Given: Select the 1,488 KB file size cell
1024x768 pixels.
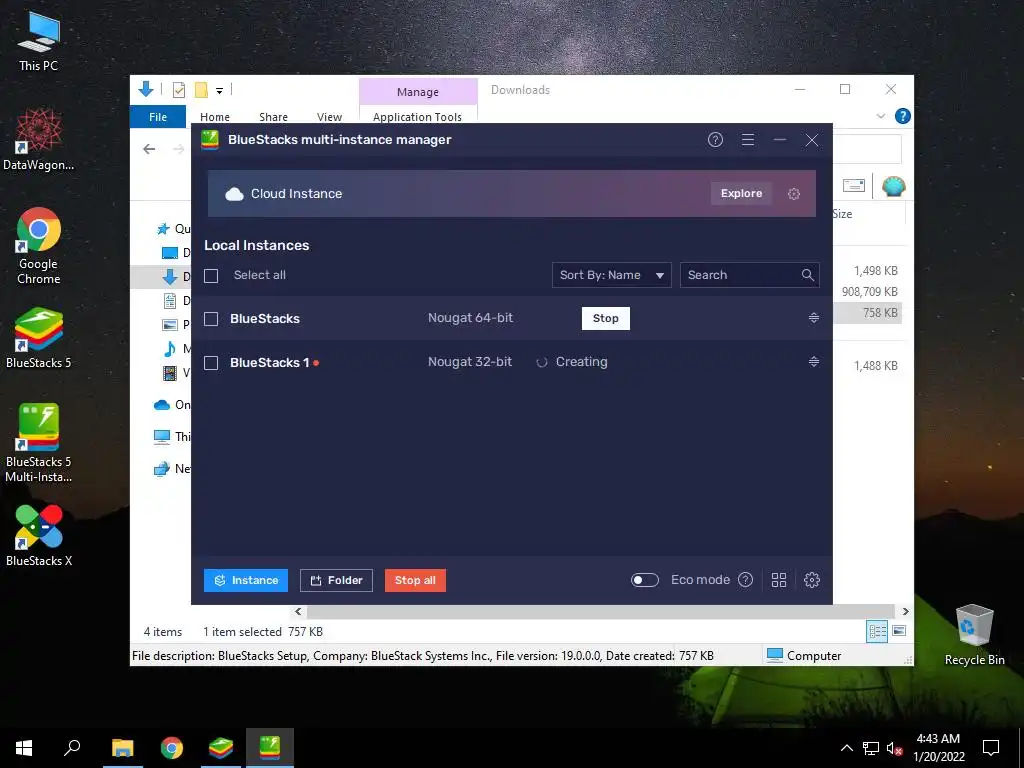Looking at the screenshot, I should [x=875, y=366].
